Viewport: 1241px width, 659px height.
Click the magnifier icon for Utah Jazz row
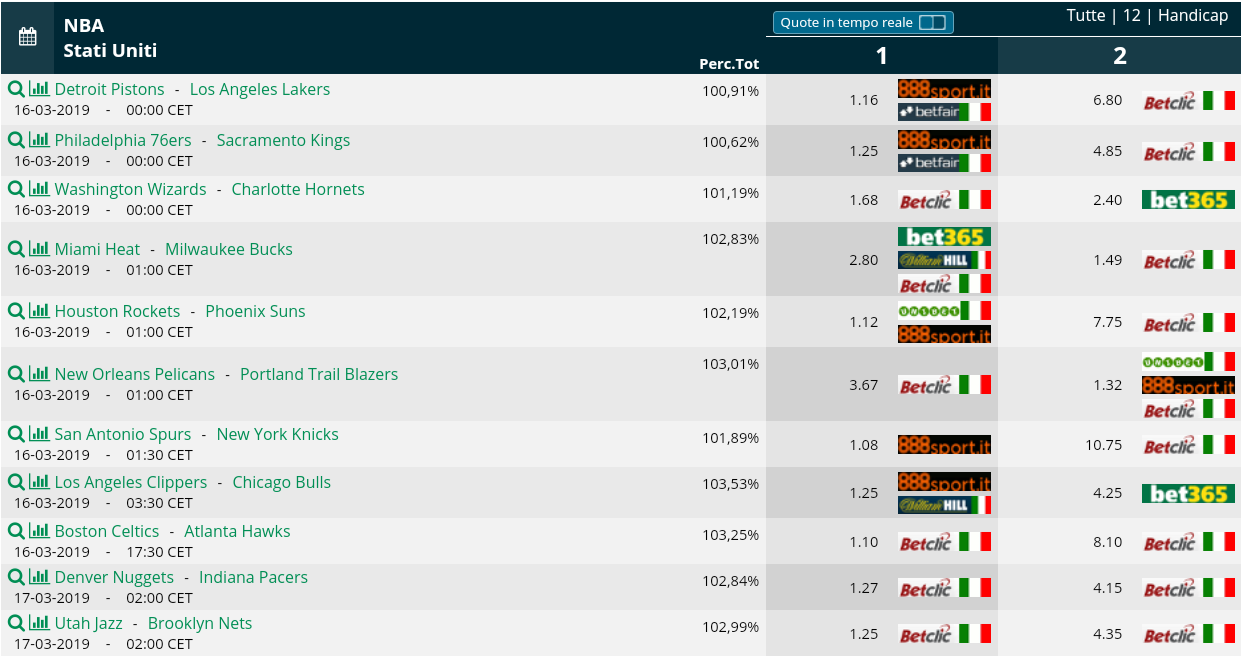(16, 623)
